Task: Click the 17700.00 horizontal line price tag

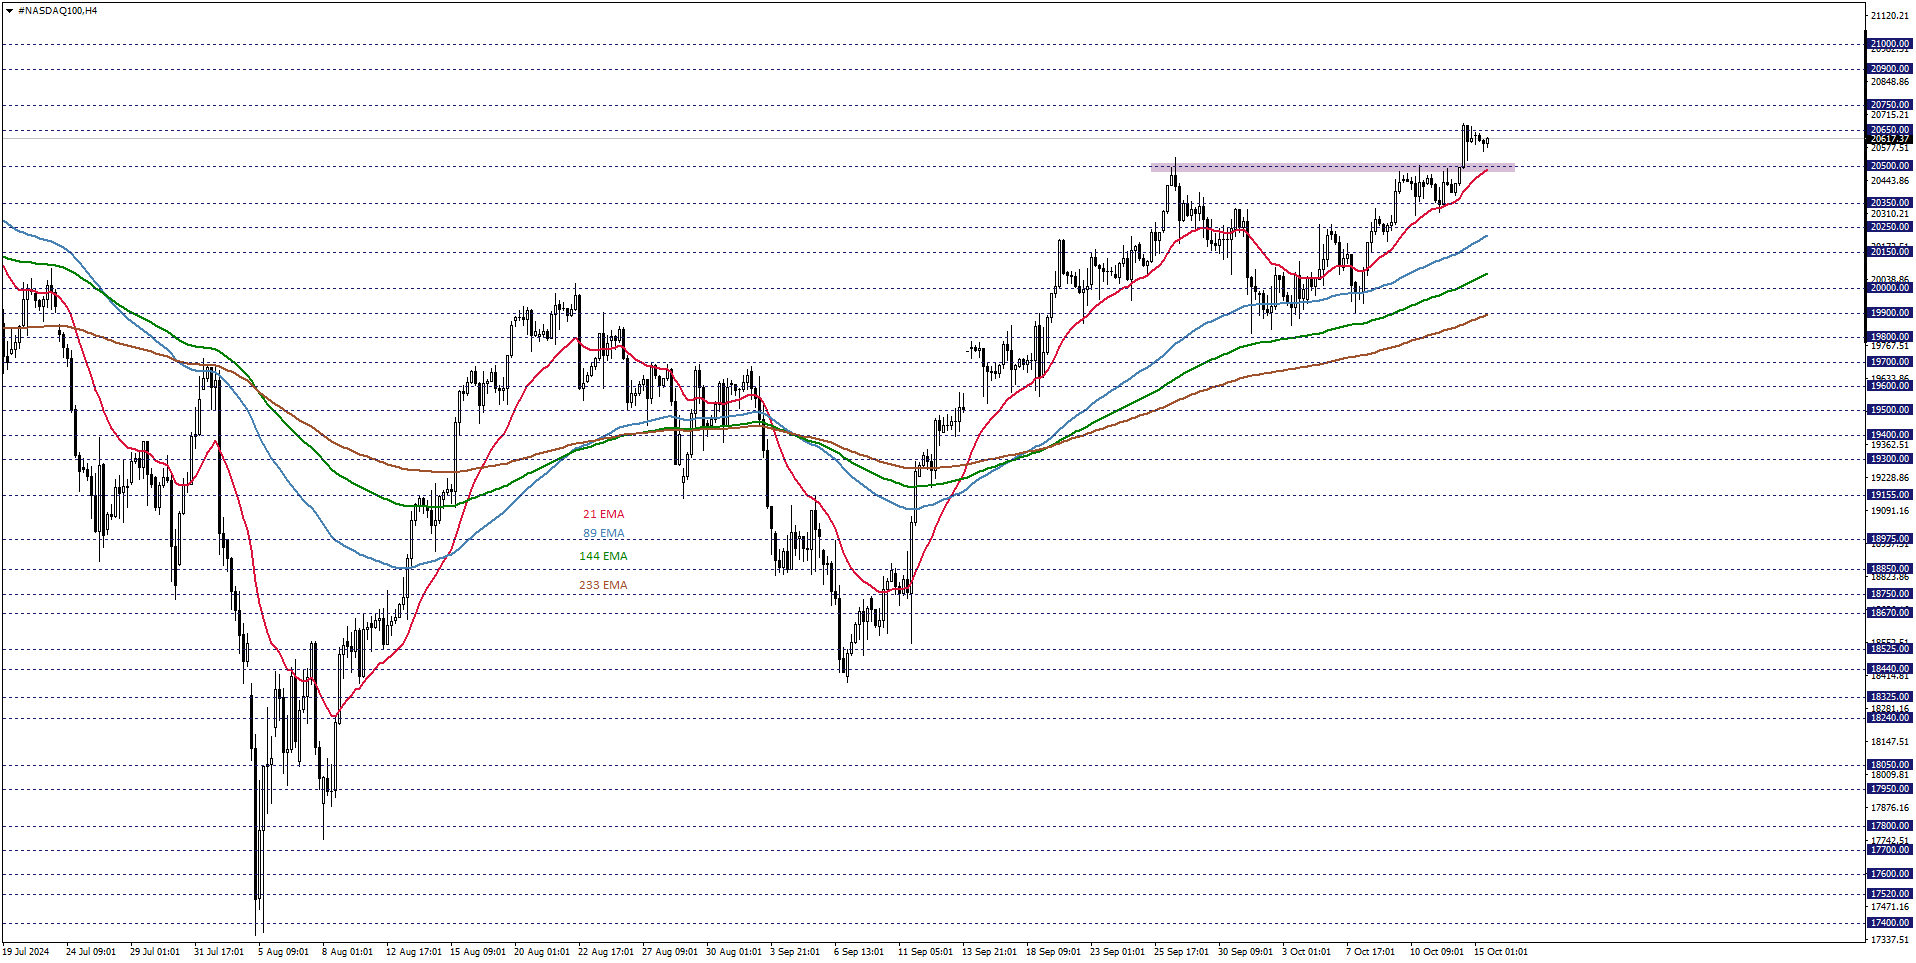Action: (1889, 850)
